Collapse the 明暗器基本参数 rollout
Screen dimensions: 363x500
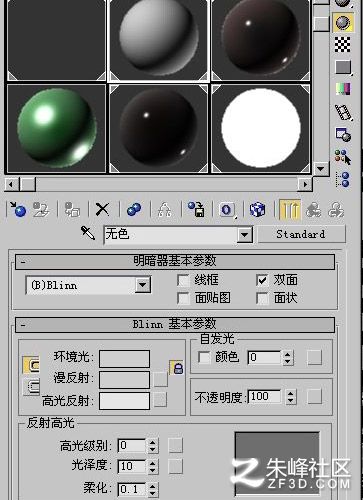pos(175,261)
